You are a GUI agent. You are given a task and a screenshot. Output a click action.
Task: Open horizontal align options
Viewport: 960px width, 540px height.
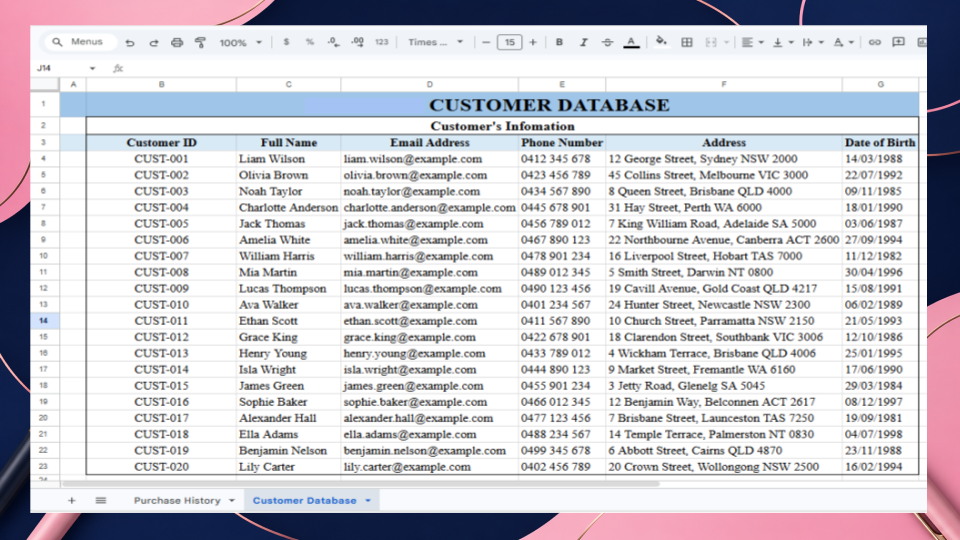tap(752, 42)
